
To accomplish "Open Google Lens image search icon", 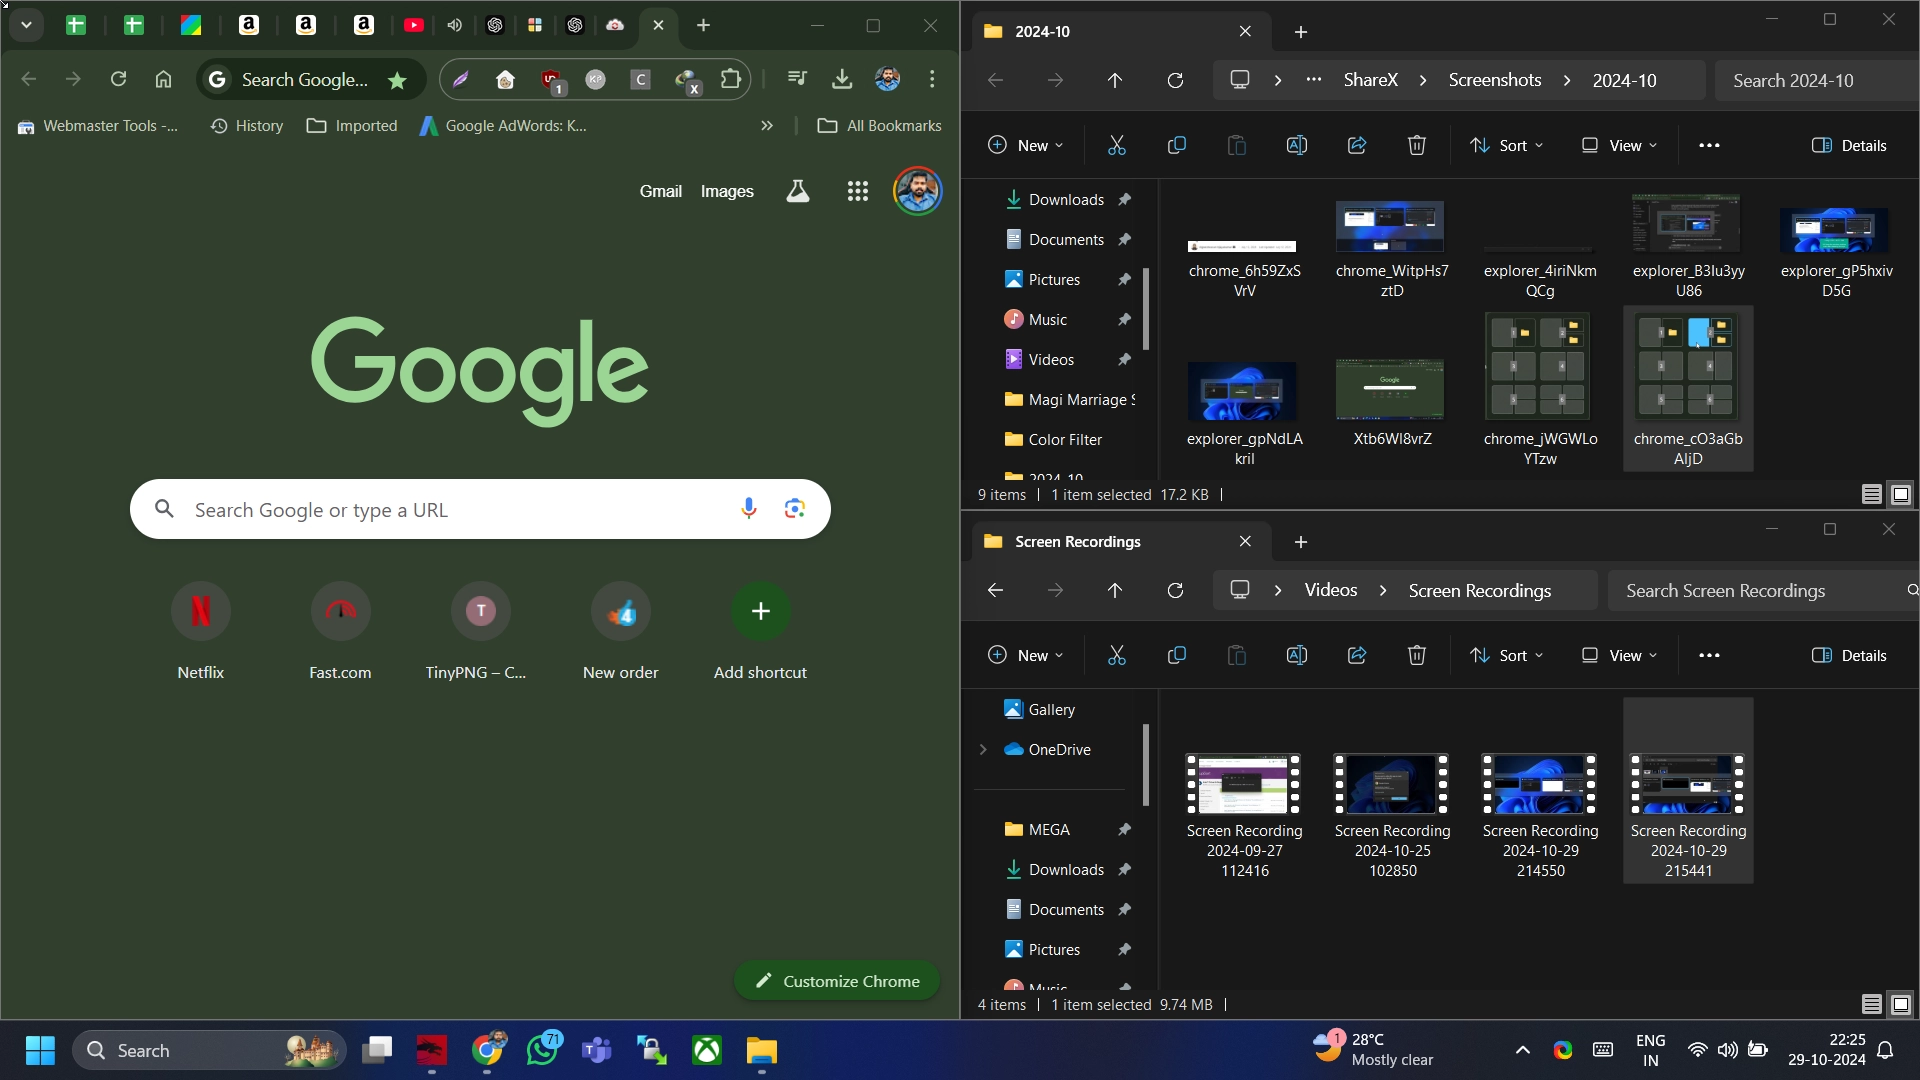I will coord(795,509).
